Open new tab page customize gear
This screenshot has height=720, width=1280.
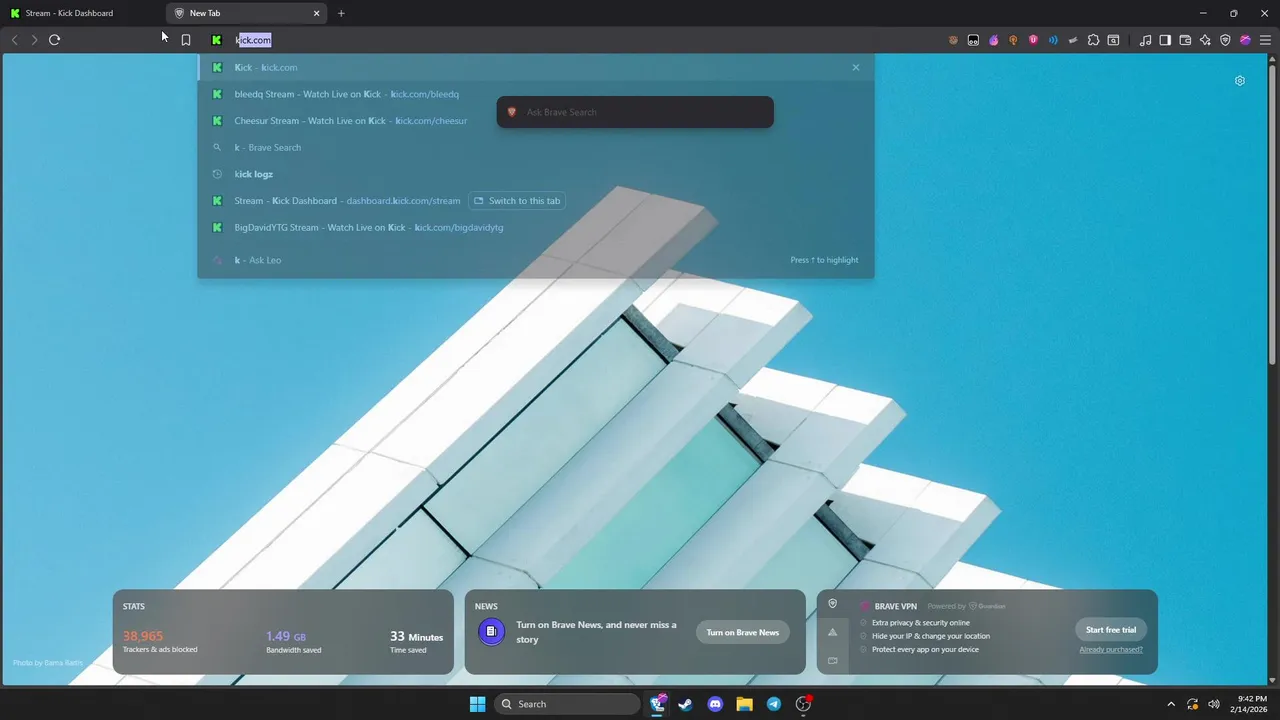[1240, 81]
